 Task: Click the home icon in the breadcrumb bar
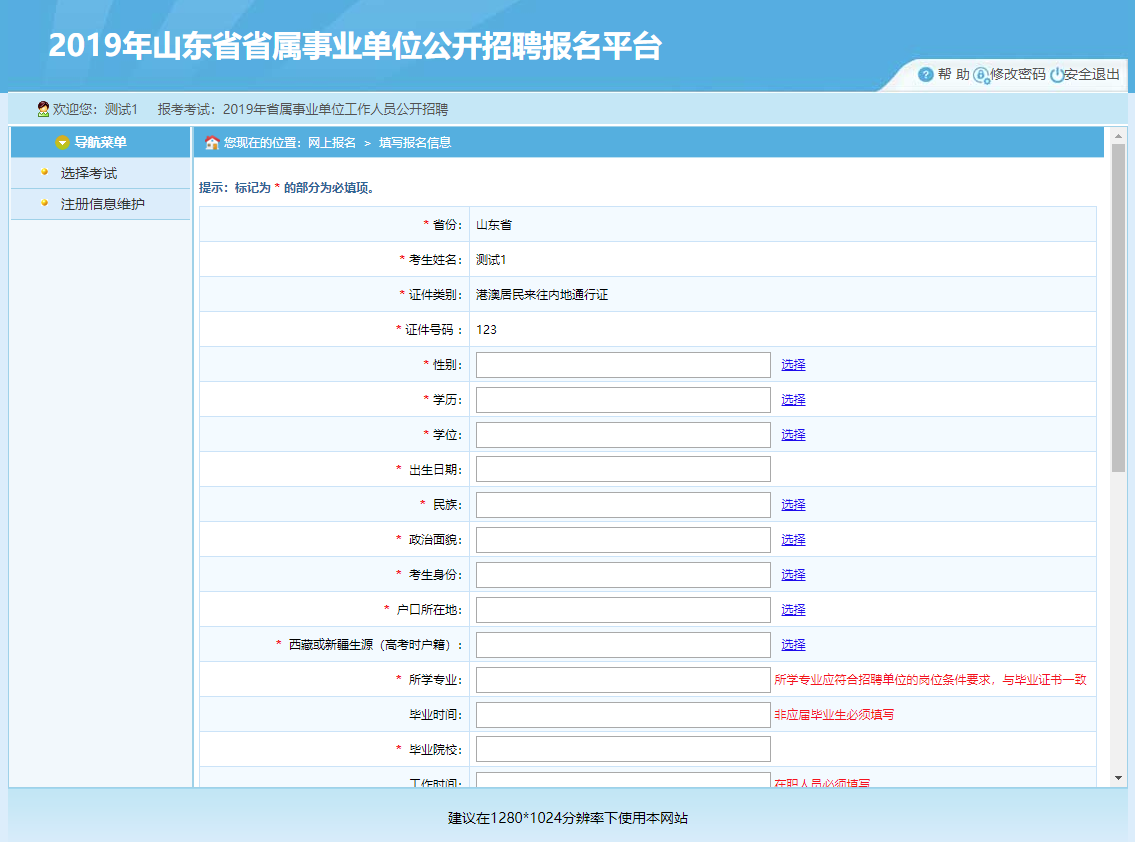(212, 143)
